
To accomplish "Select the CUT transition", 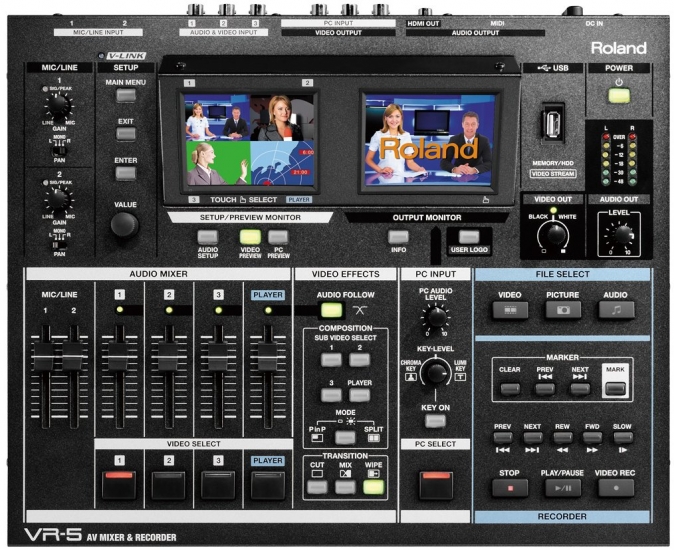I will coord(317,487).
